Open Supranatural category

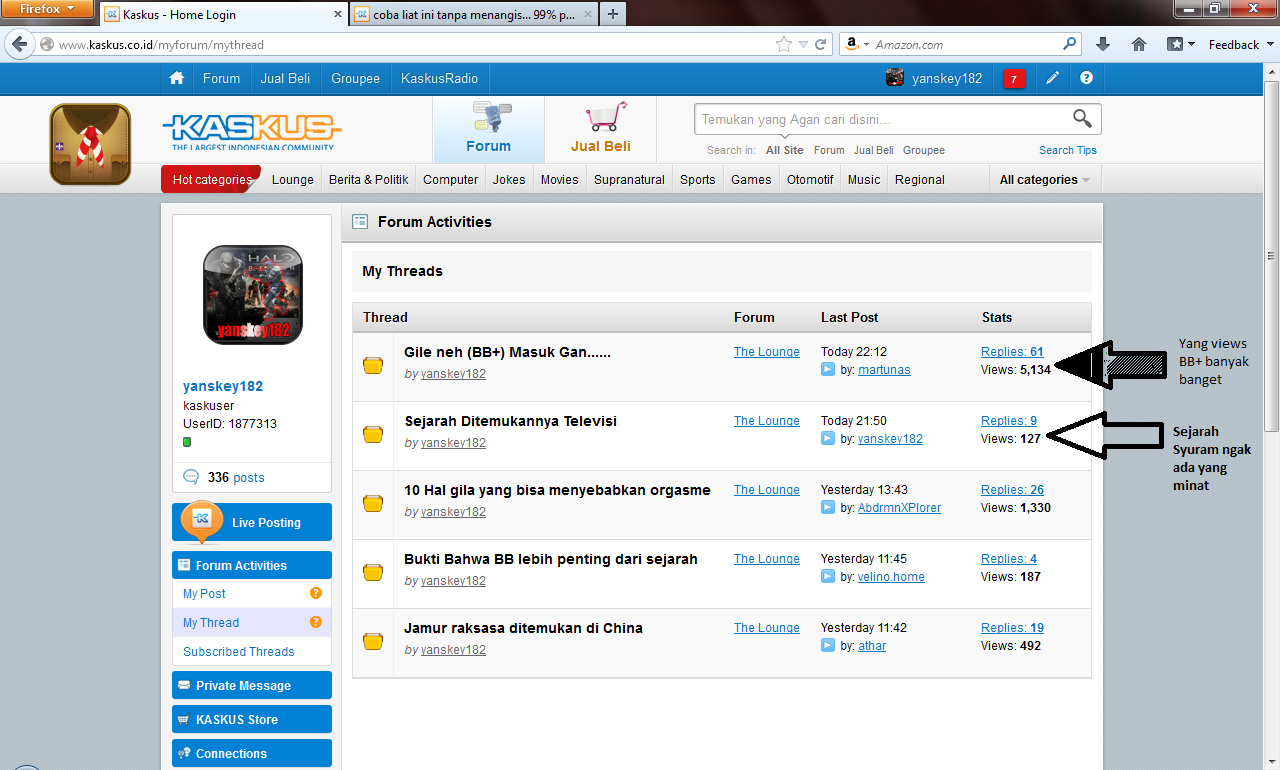coord(629,180)
